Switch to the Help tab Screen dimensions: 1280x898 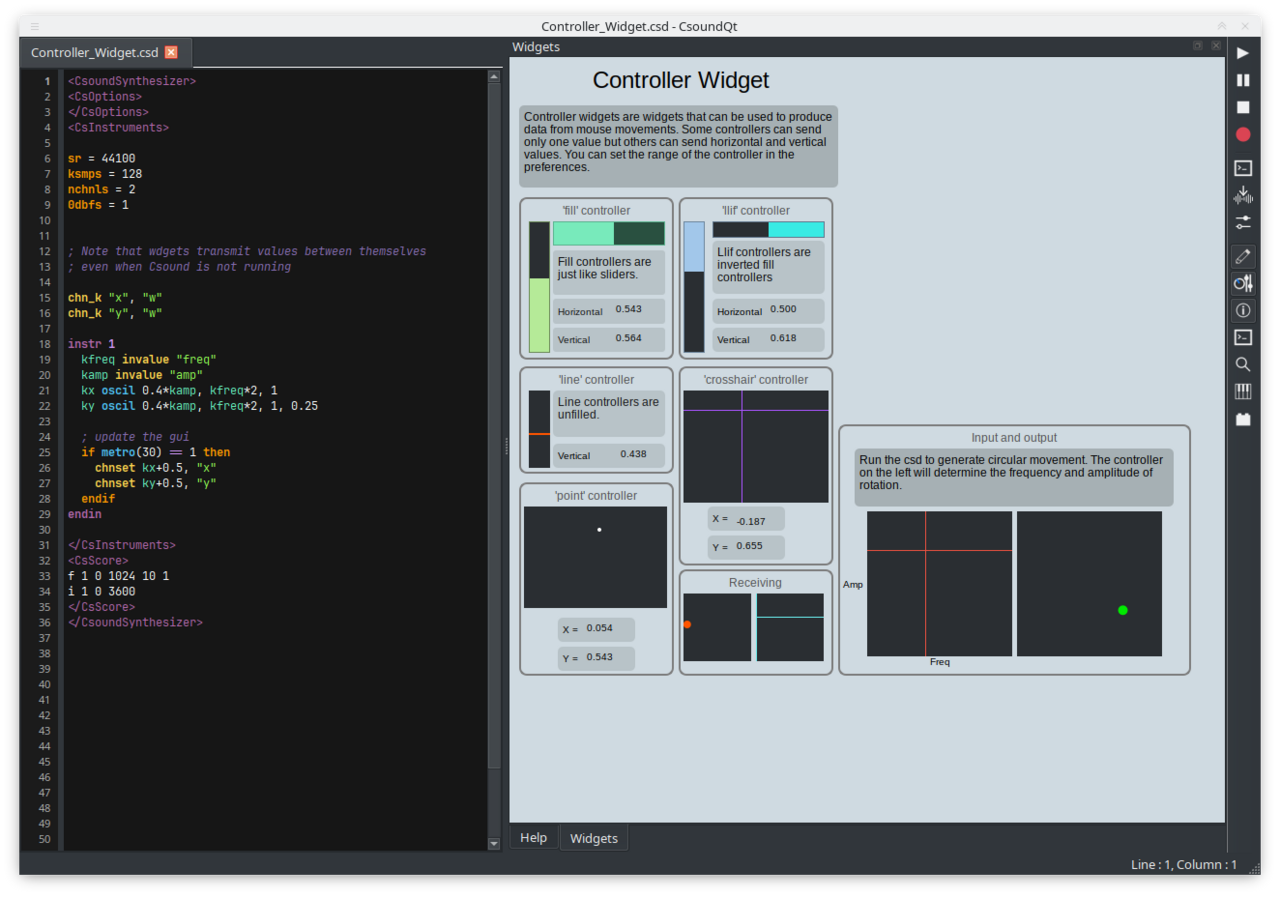point(533,838)
